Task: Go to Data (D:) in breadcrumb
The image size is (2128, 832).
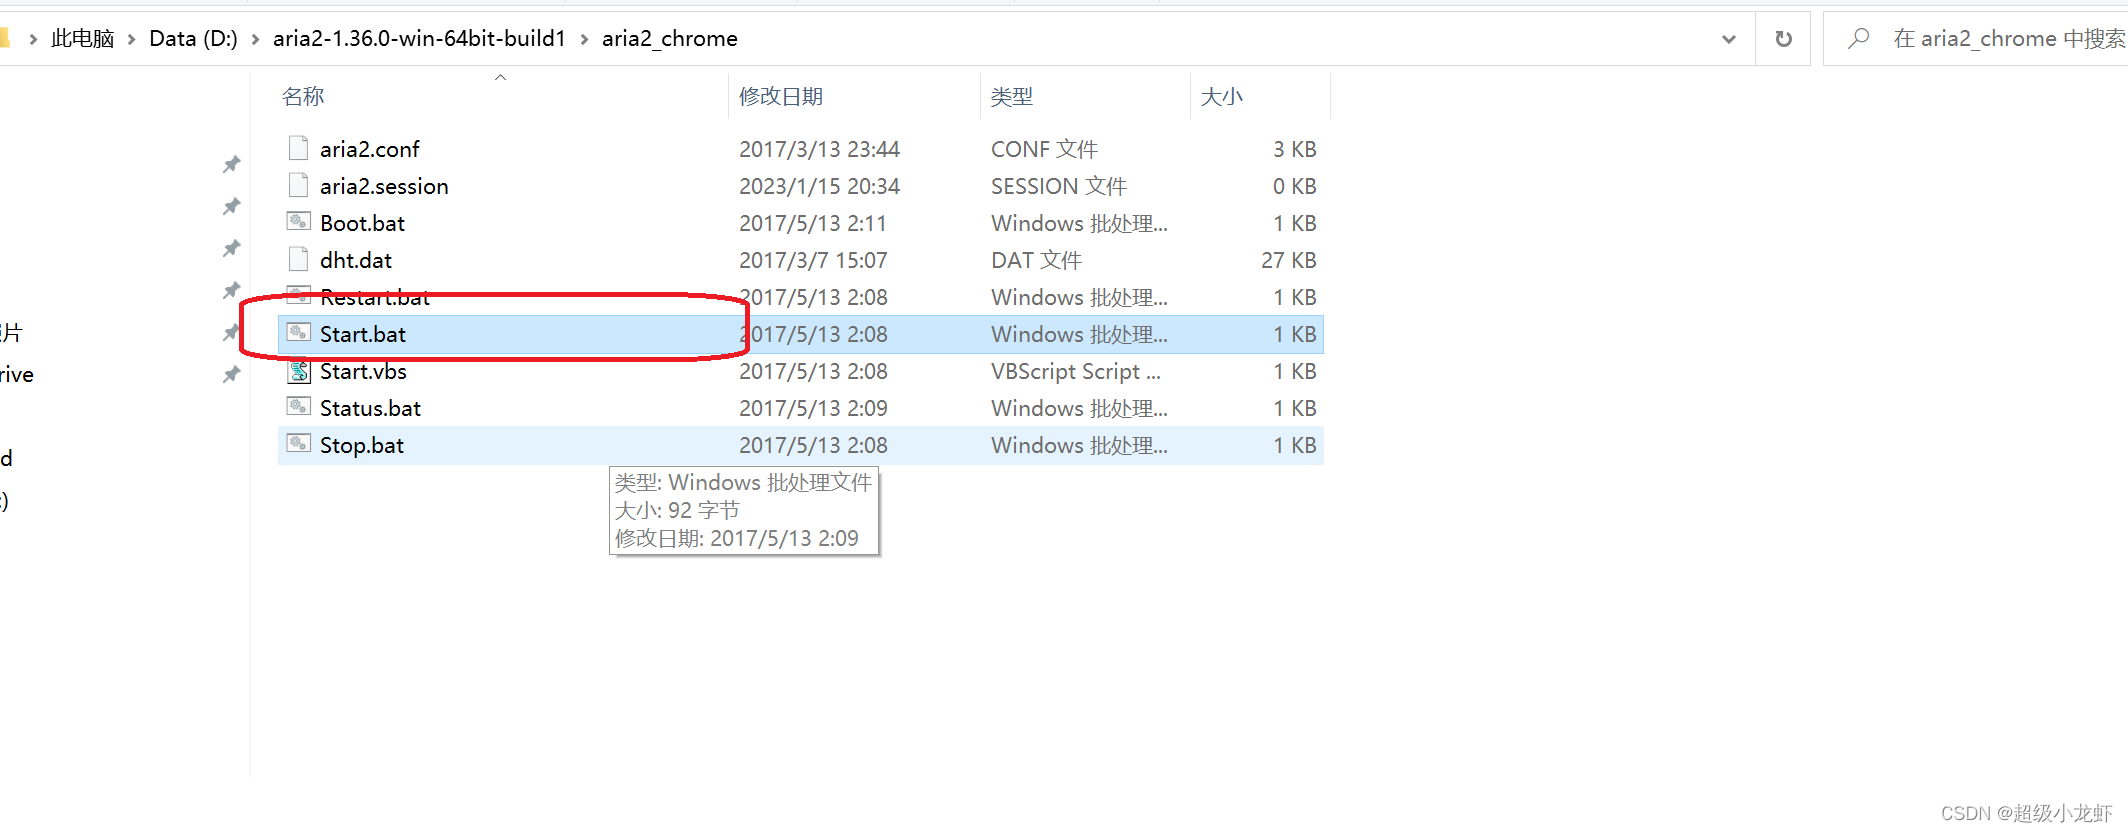Action: (x=193, y=38)
